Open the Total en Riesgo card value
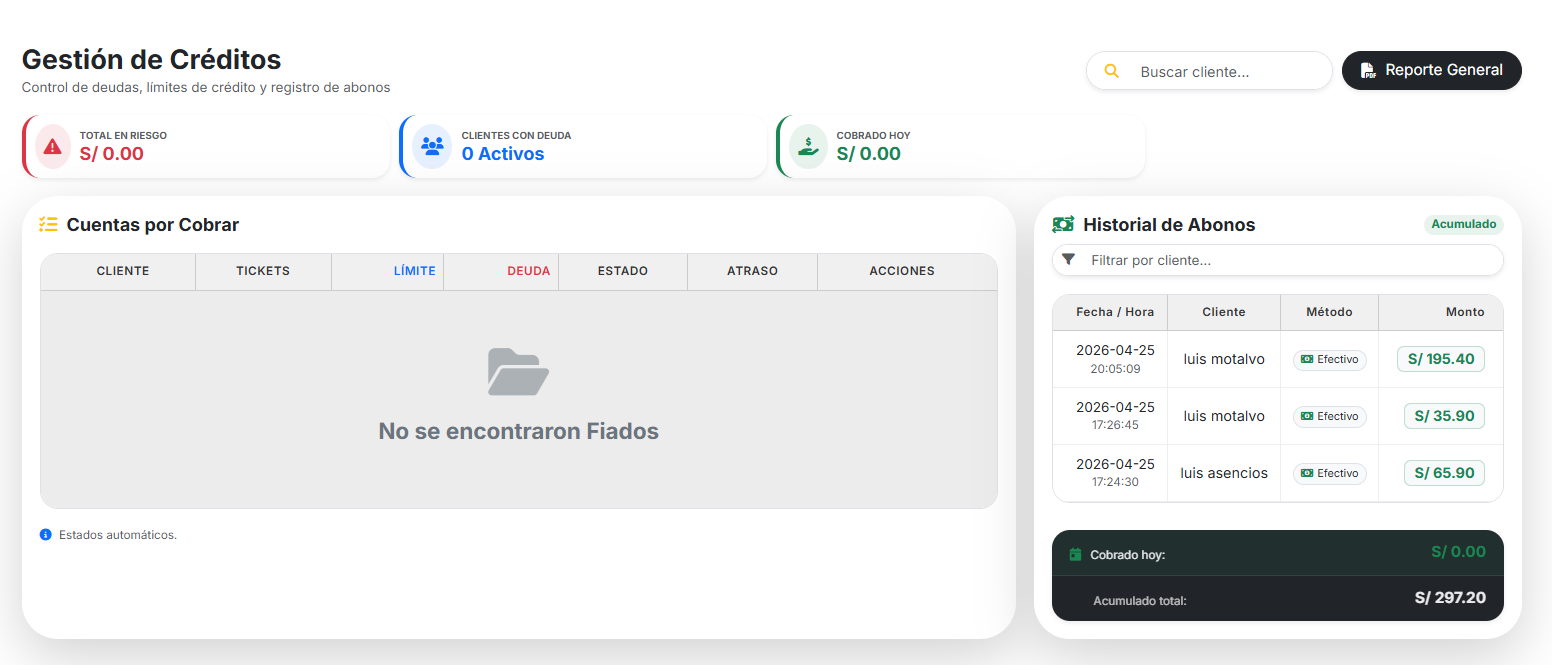The width and height of the screenshot is (1552, 665). pos(112,154)
